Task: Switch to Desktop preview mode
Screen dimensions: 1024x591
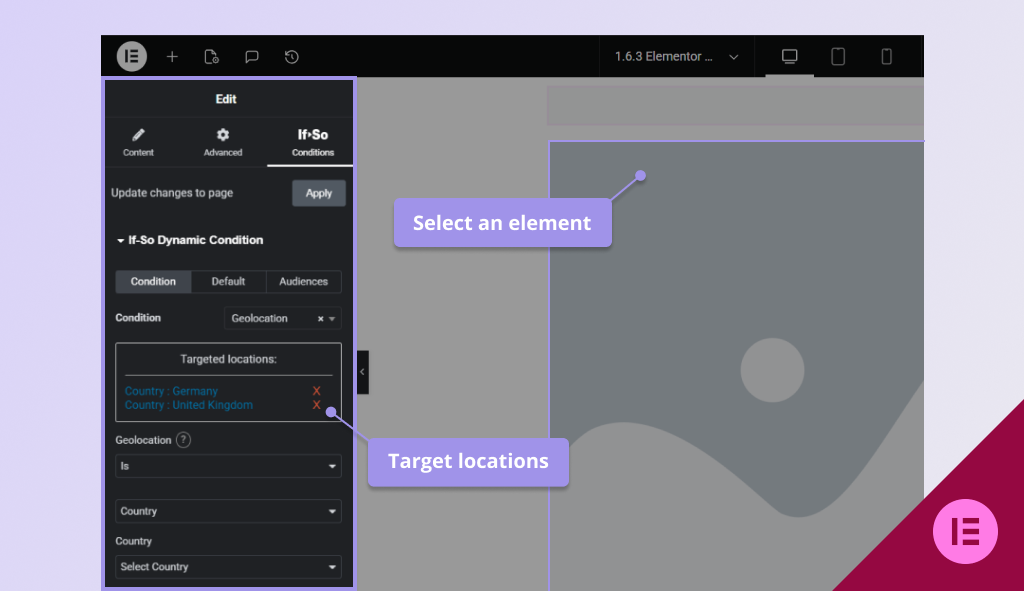Action: pos(788,57)
